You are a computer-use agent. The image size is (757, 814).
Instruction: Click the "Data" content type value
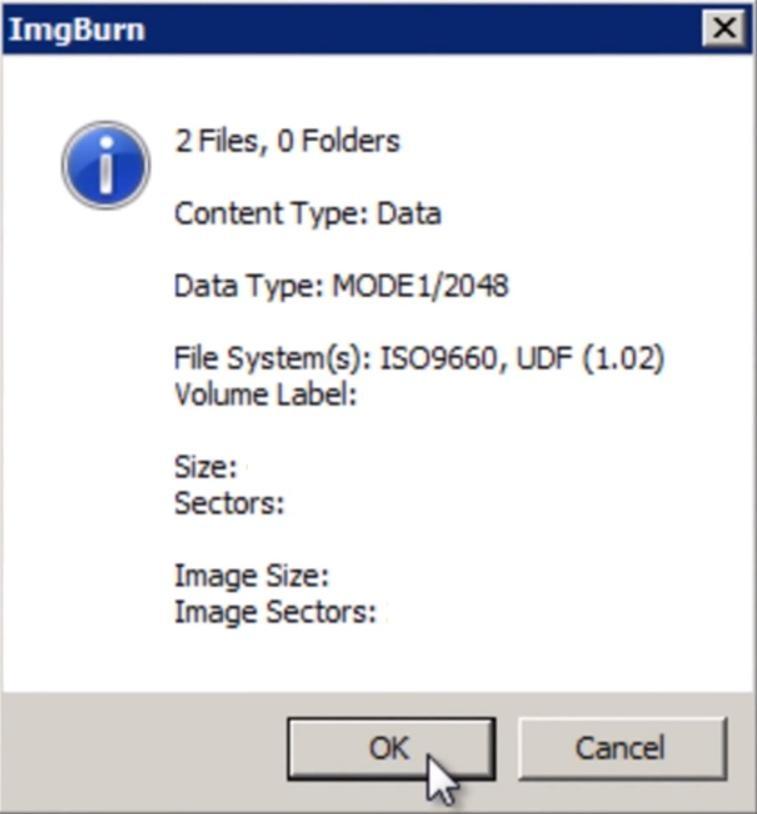[x=409, y=214]
